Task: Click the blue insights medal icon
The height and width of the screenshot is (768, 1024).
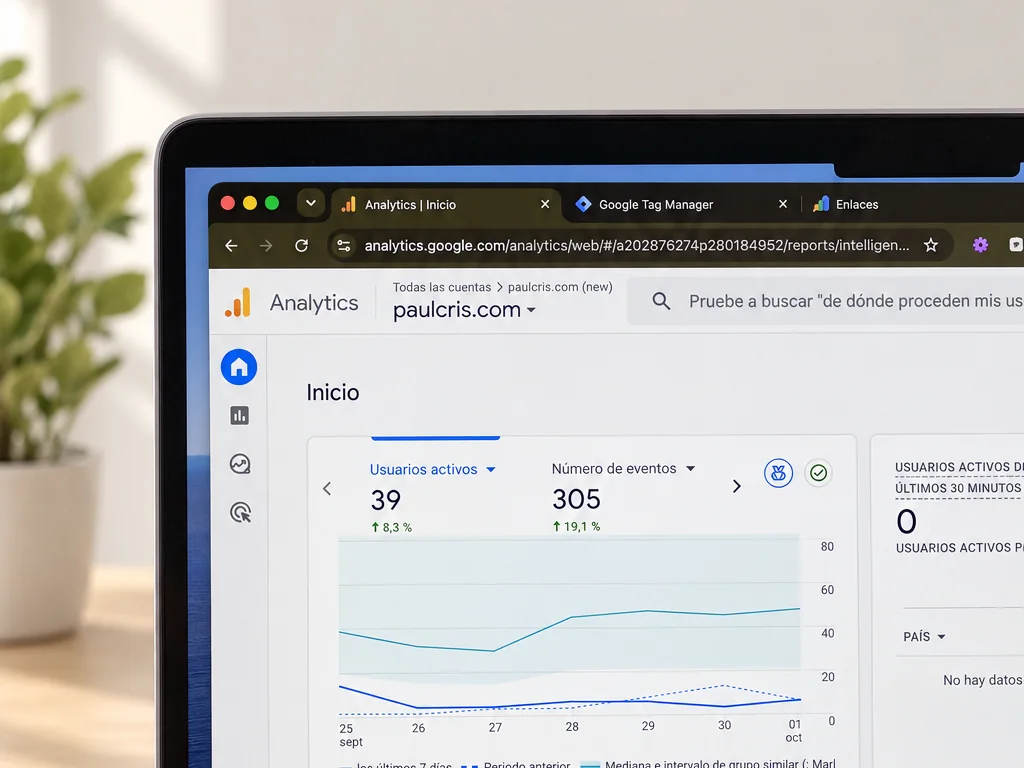Action: [778, 473]
